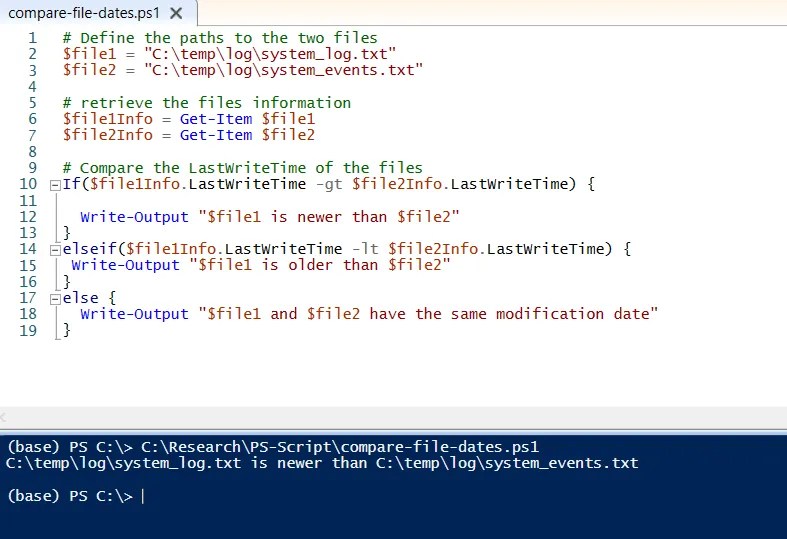The height and width of the screenshot is (539, 787).
Task: Click $file2Info variable on line 7
Action: click(107, 135)
